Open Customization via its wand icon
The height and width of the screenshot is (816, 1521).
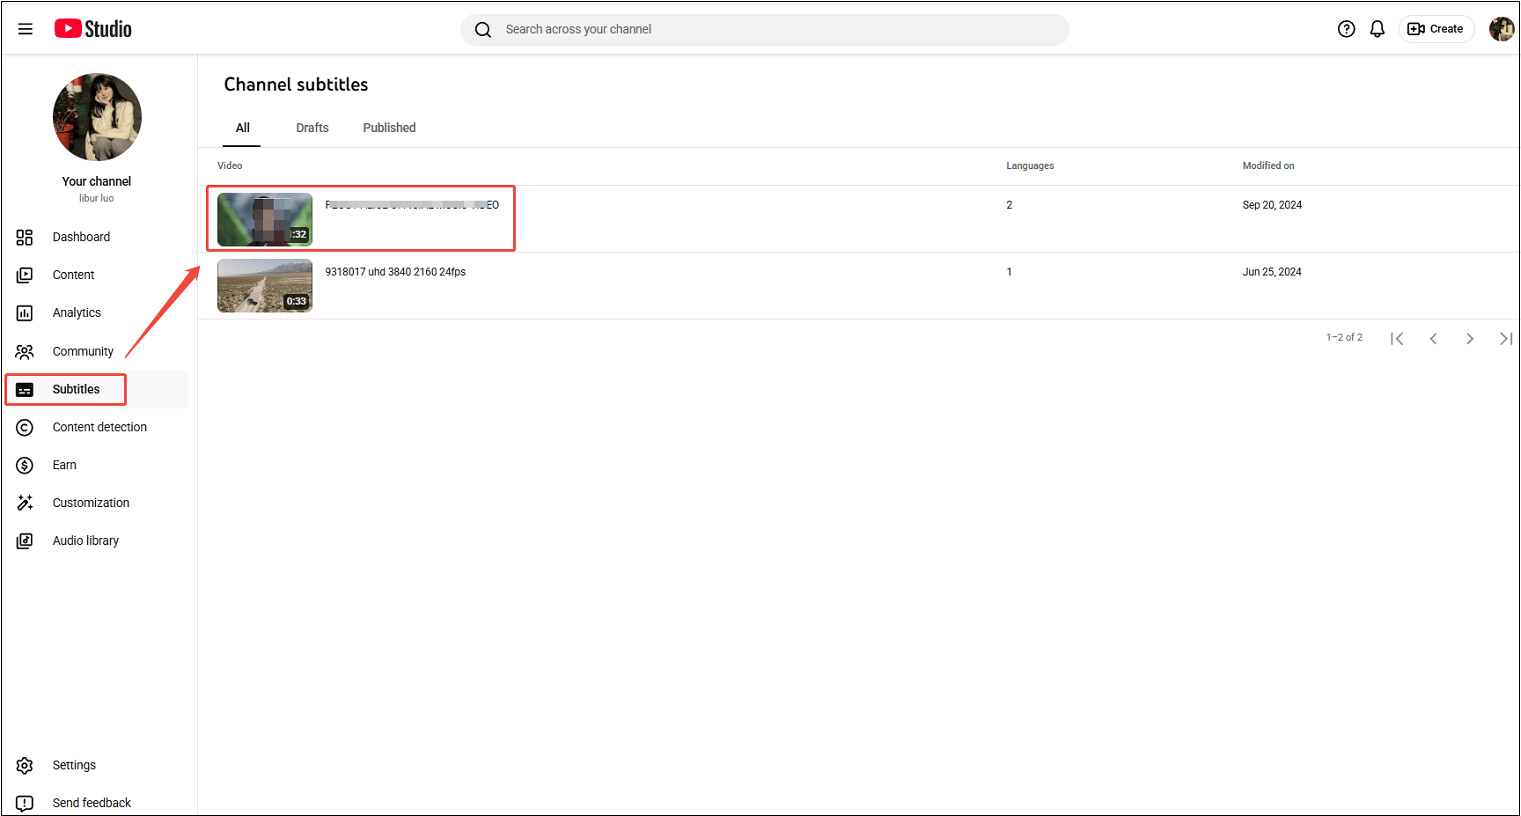[25, 503]
